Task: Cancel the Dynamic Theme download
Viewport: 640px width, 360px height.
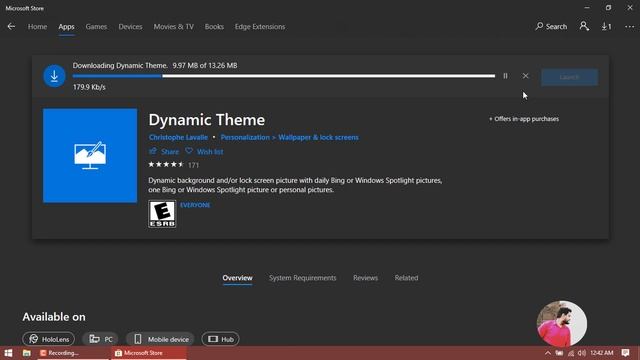Action: tap(525, 76)
